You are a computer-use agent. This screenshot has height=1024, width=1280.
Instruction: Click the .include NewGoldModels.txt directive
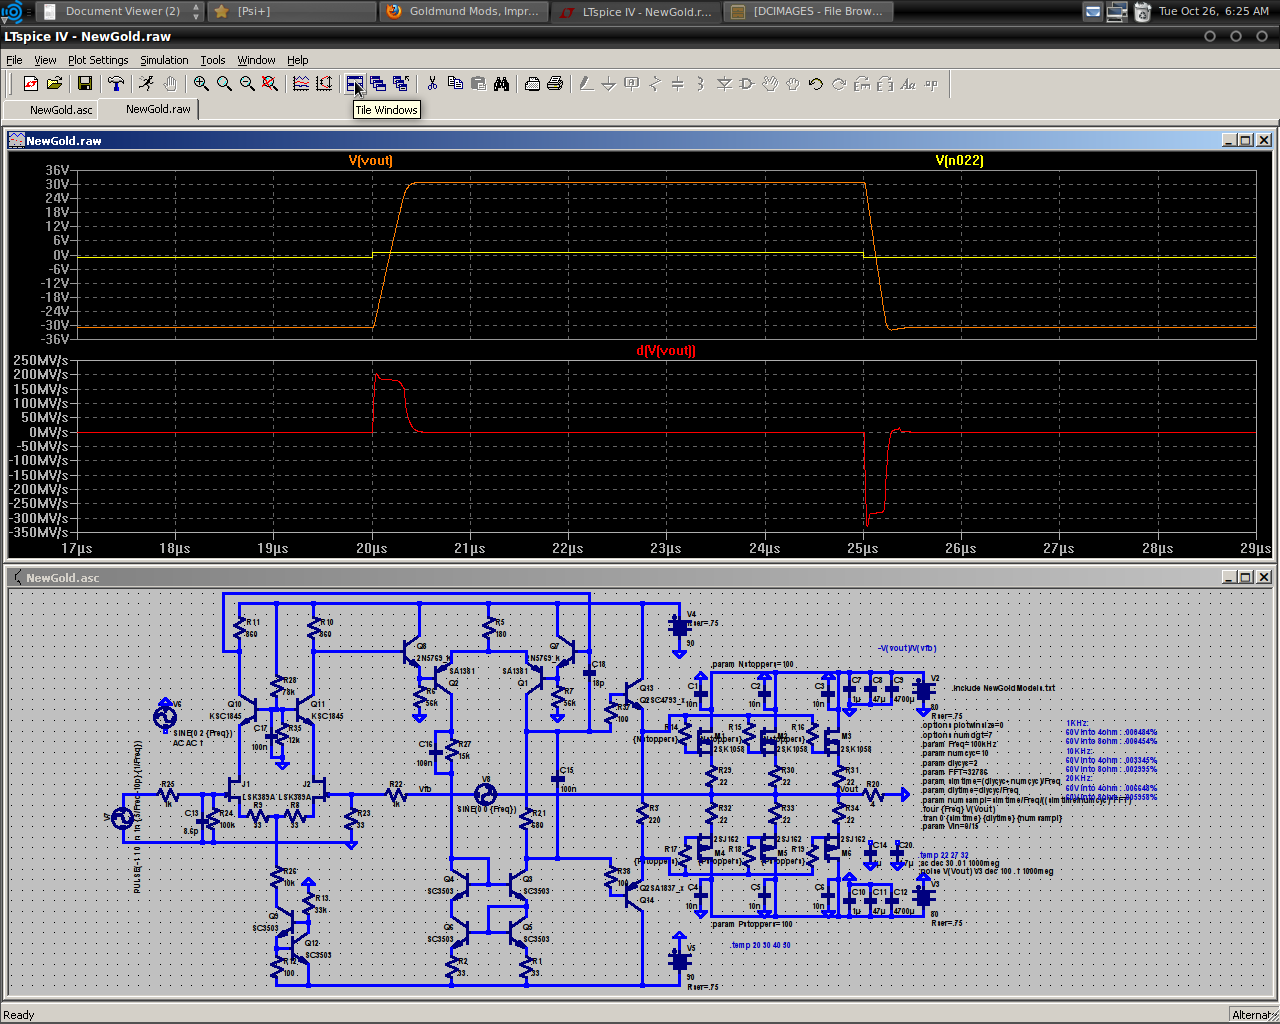coord(1003,688)
